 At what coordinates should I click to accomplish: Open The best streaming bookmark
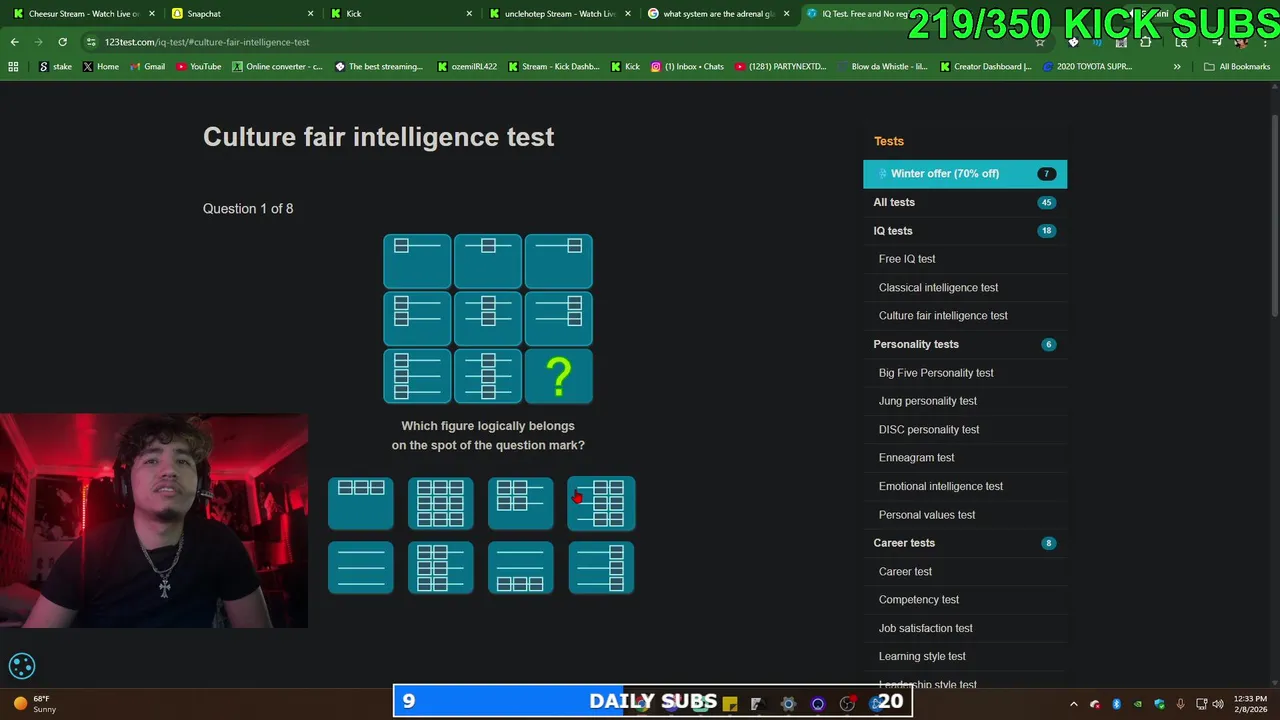click(379, 67)
